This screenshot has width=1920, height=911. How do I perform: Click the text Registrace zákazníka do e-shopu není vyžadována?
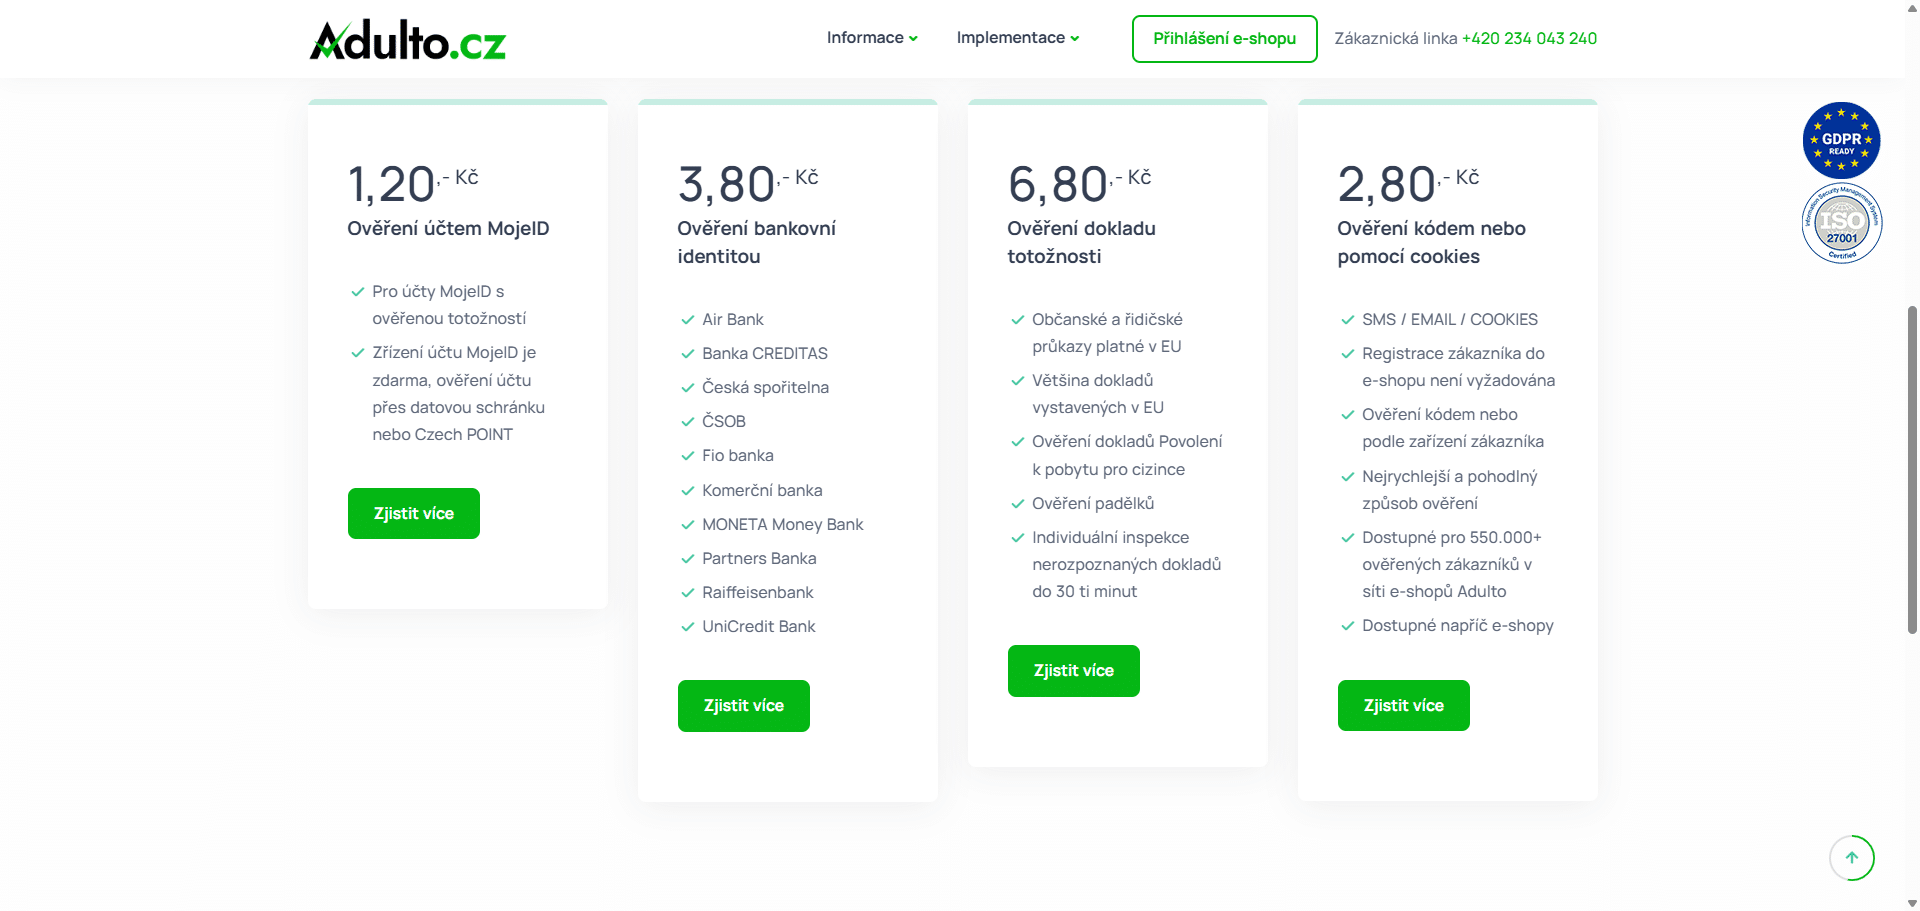pyautogui.click(x=1459, y=367)
